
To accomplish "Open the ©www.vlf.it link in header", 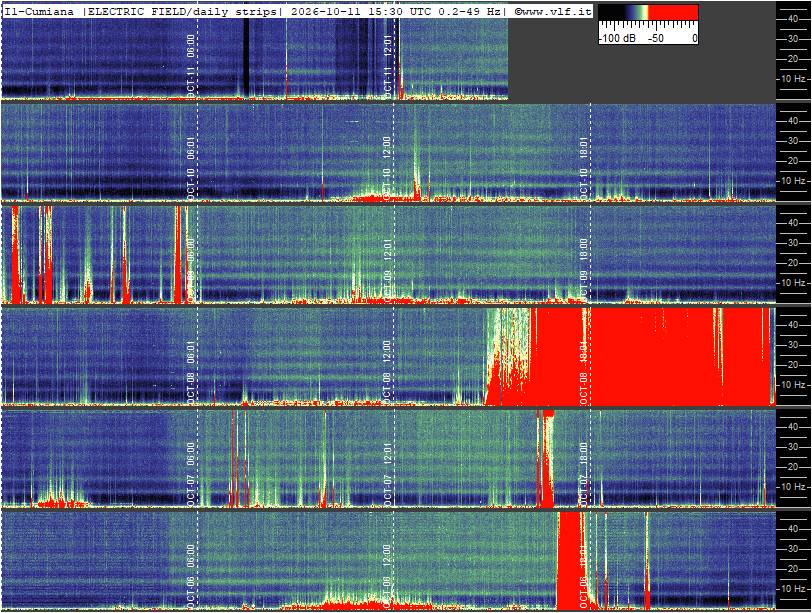I will click(x=553, y=12).
